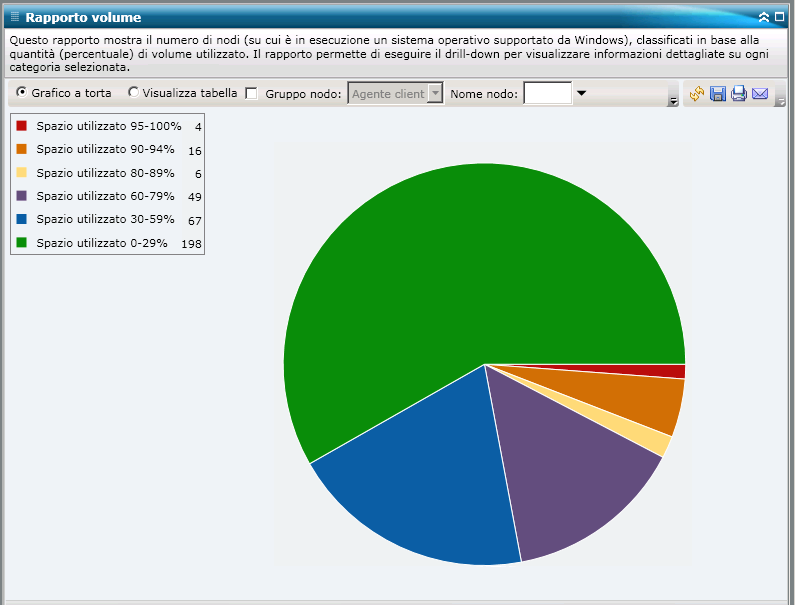Click the Nome nodo input field
The height and width of the screenshot is (605, 796).
pos(548,93)
